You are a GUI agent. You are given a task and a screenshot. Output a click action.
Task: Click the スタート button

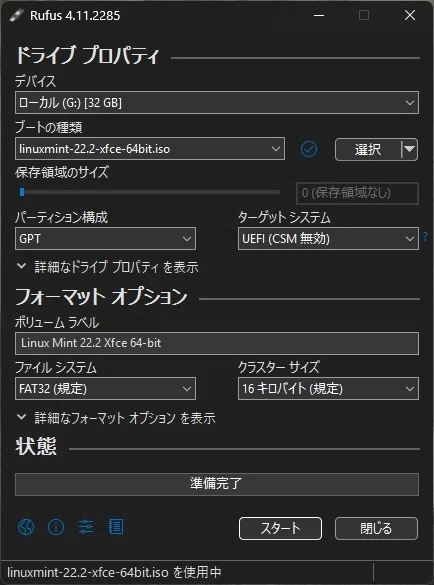[280, 528]
